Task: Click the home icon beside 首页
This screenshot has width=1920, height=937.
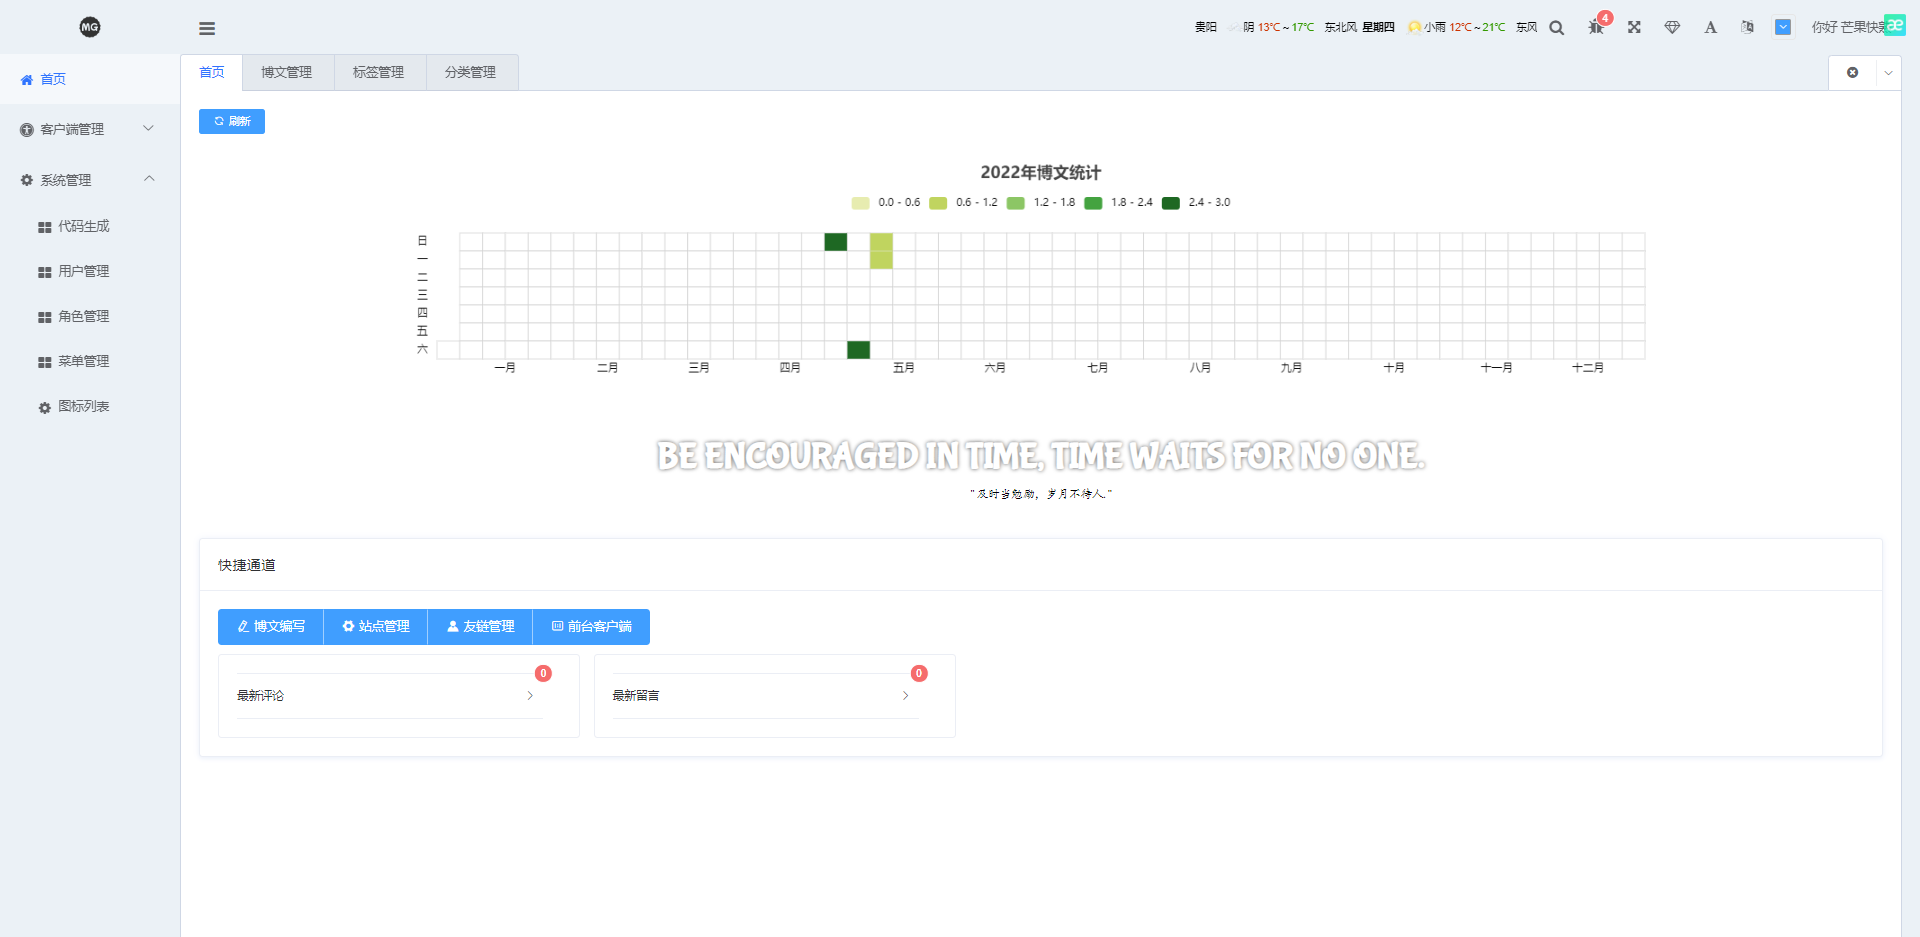Action: point(27,80)
